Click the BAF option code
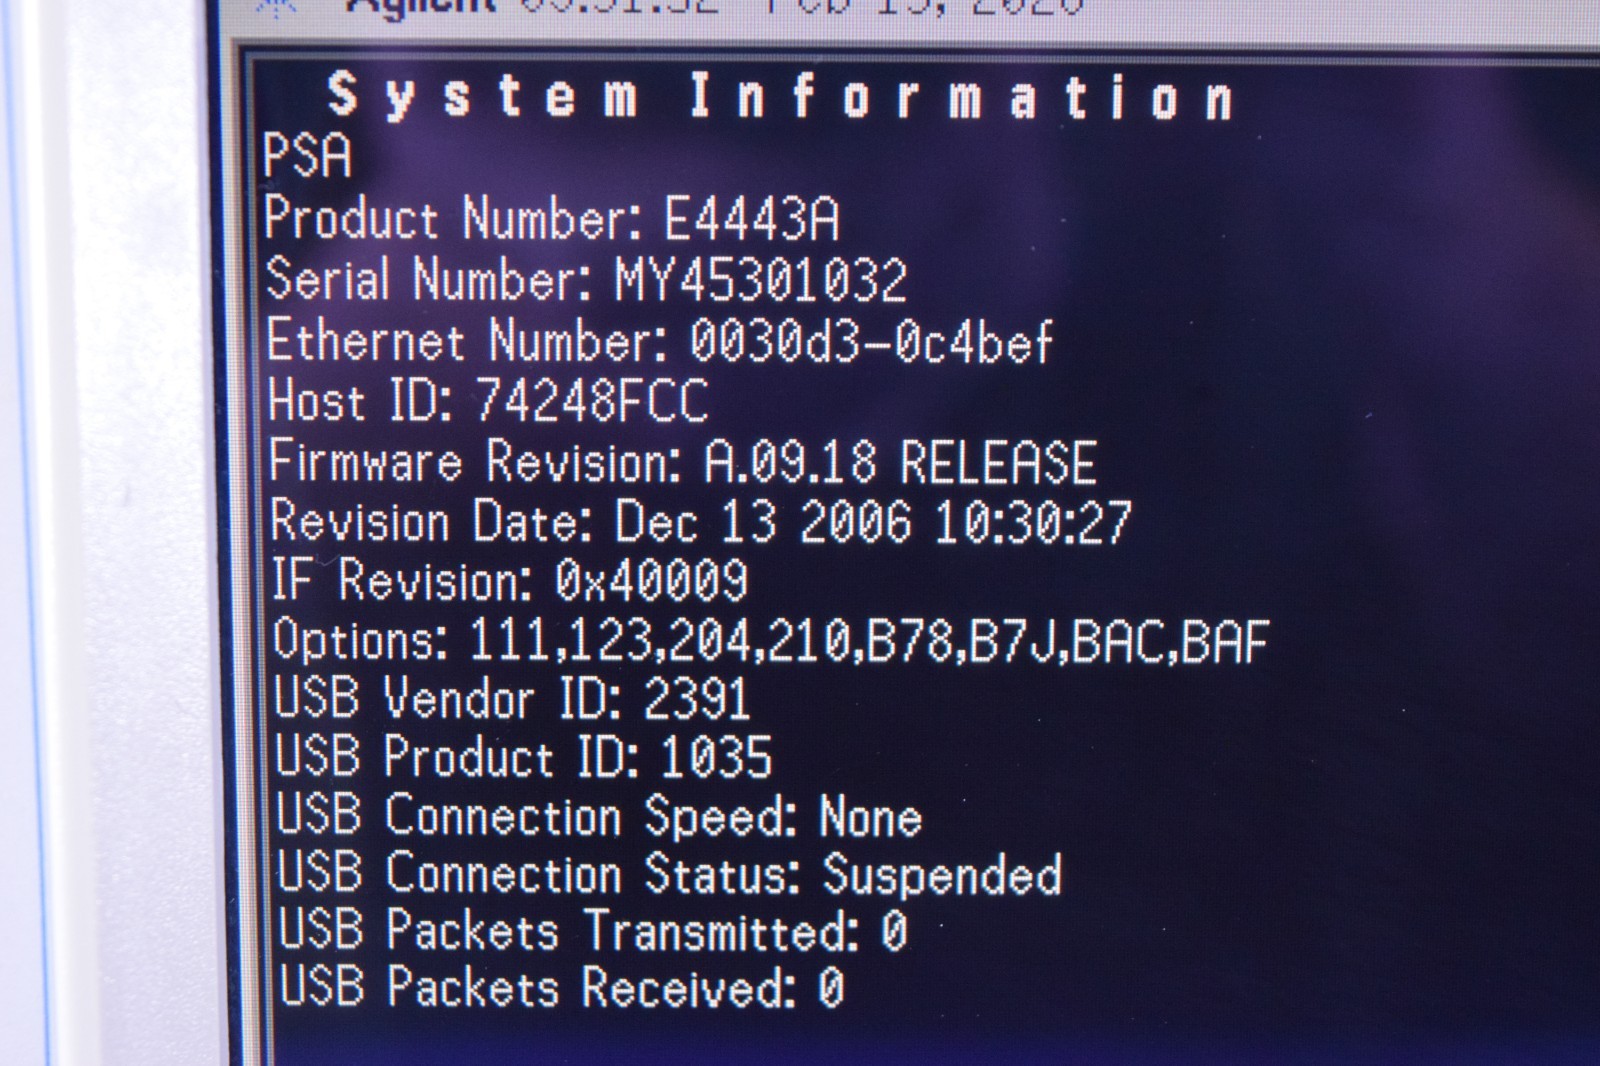 coord(1225,640)
